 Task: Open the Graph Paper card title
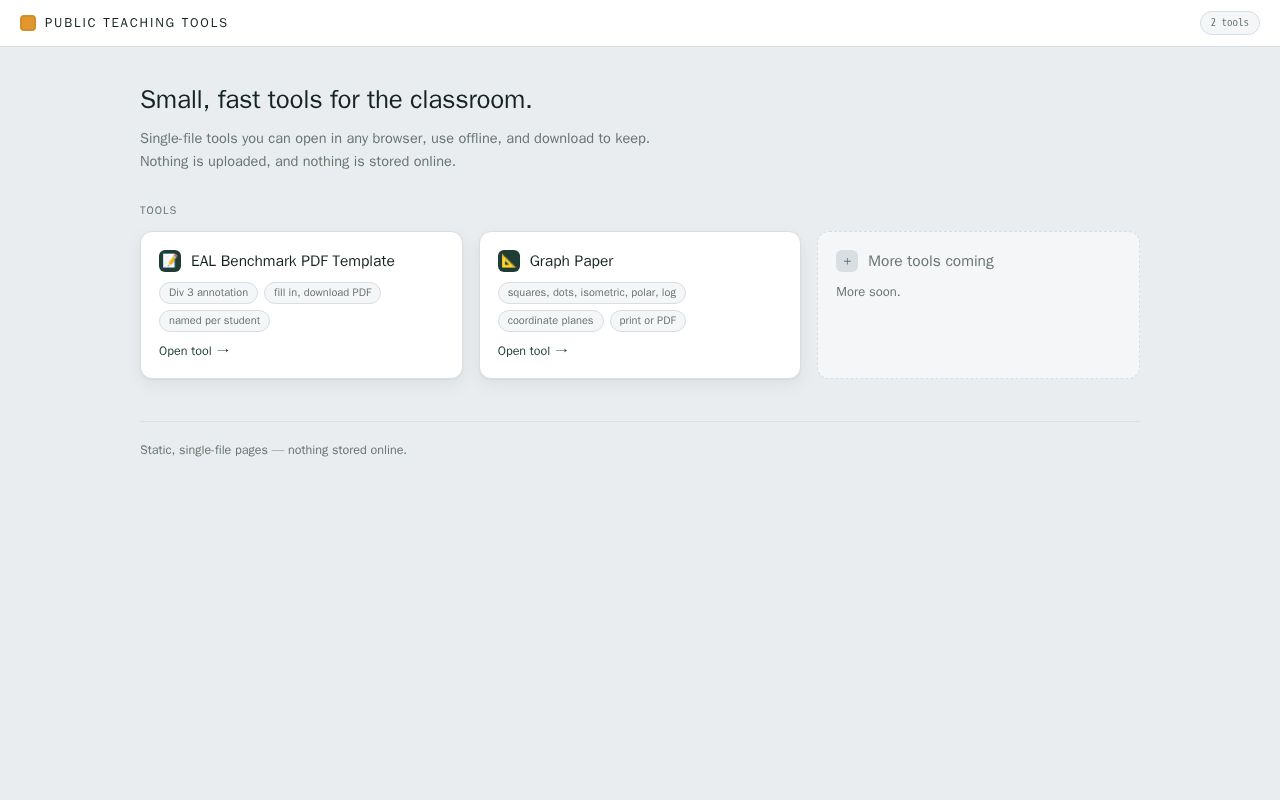click(571, 261)
